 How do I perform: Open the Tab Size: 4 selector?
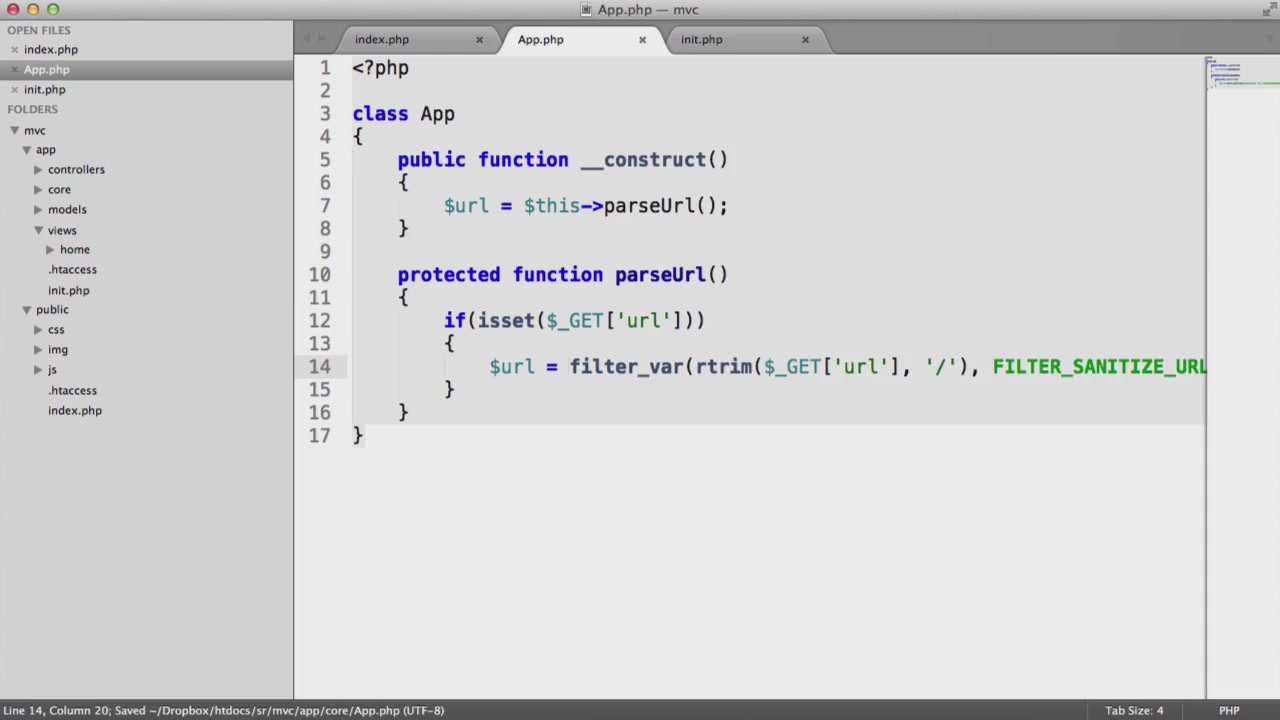(x=1134, y=711)
